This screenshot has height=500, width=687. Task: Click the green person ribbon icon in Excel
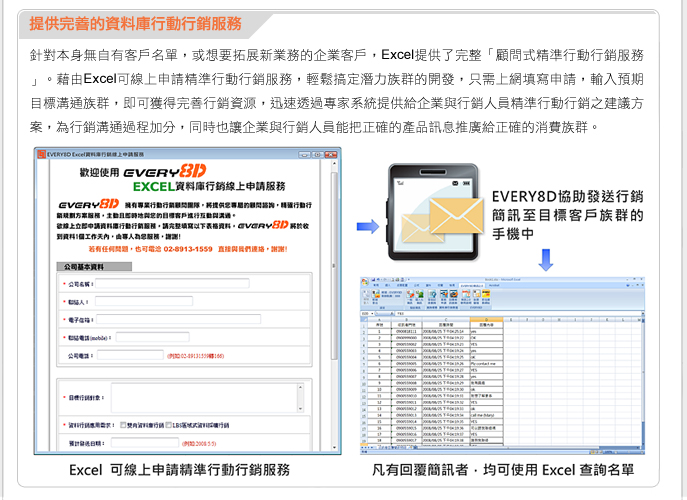tap(420, 294)
